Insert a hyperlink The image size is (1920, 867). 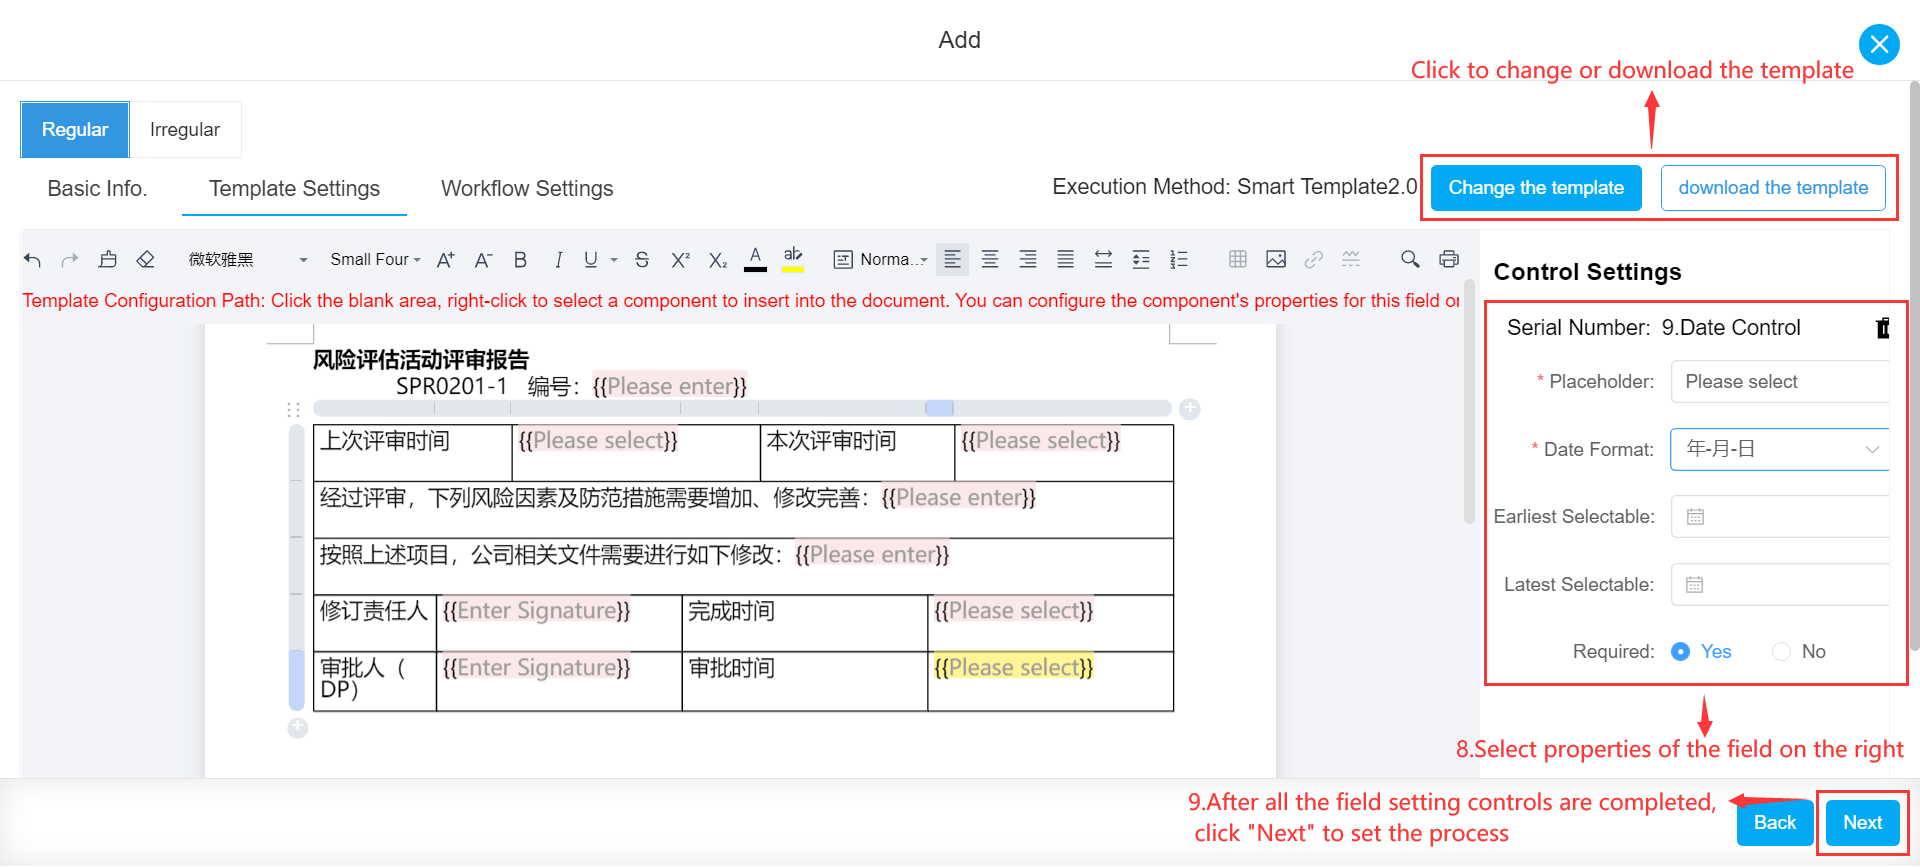1314,260
